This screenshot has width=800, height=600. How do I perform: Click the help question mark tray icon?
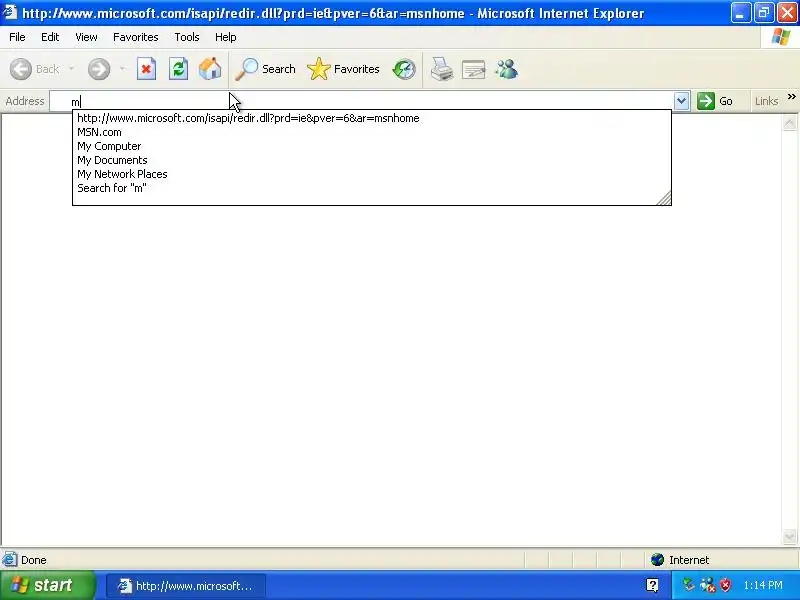point(652,585)
